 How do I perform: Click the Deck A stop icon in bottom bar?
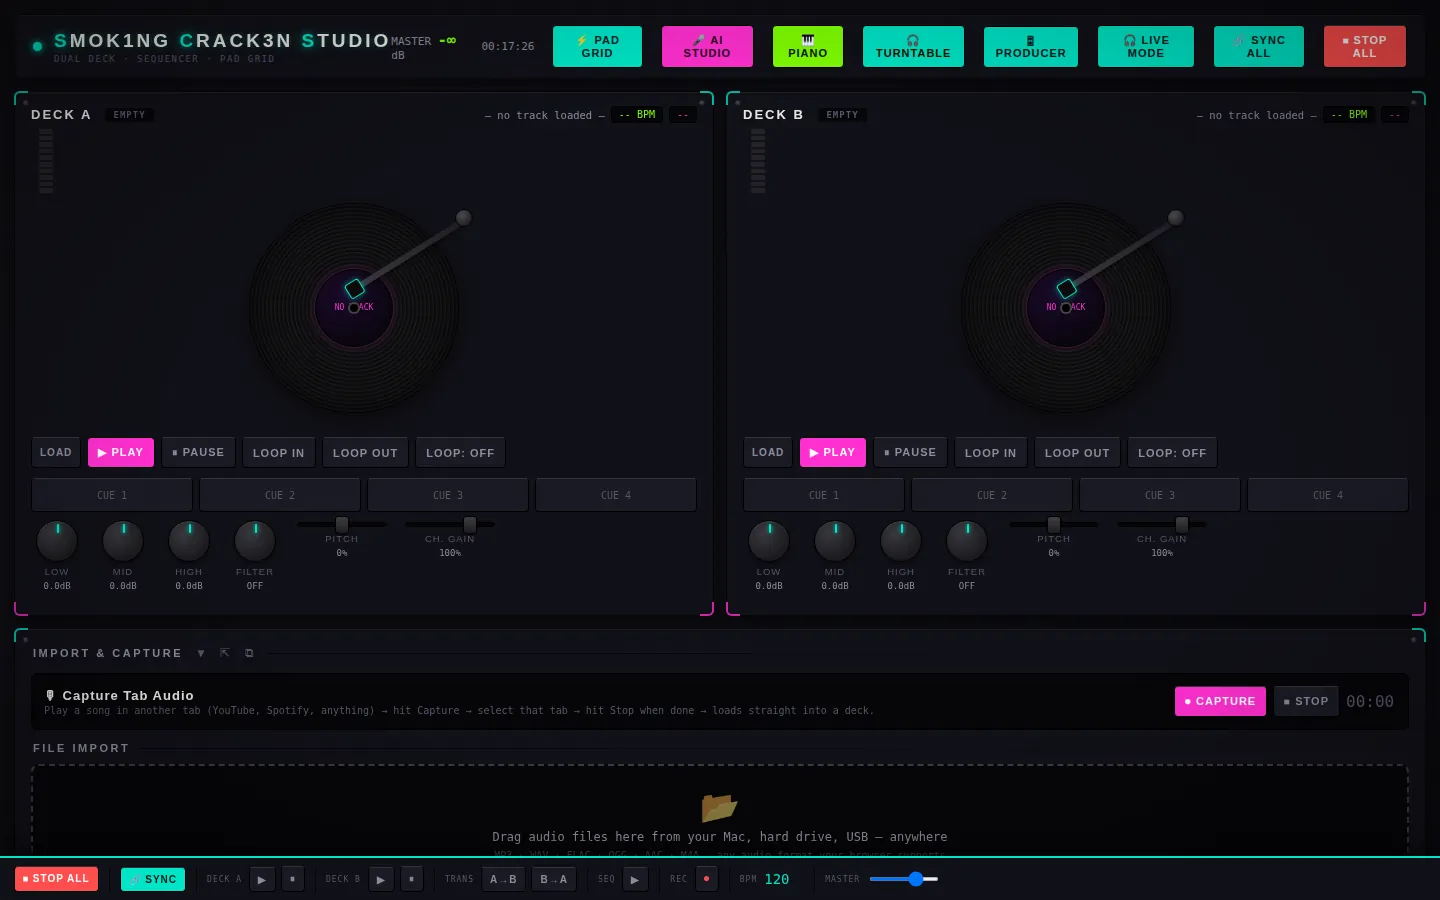click(293, 879)
